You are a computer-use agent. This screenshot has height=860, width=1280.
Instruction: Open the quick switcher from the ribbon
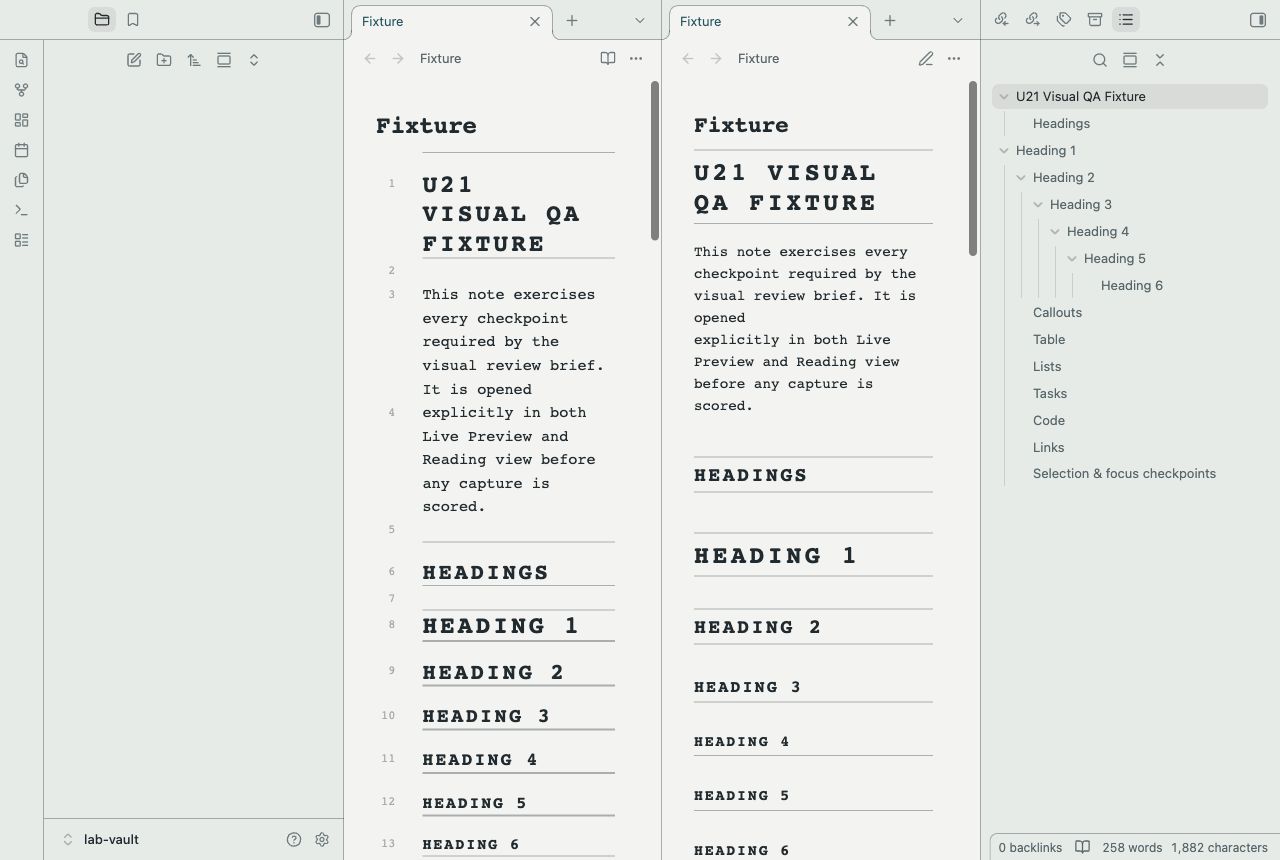21,60
